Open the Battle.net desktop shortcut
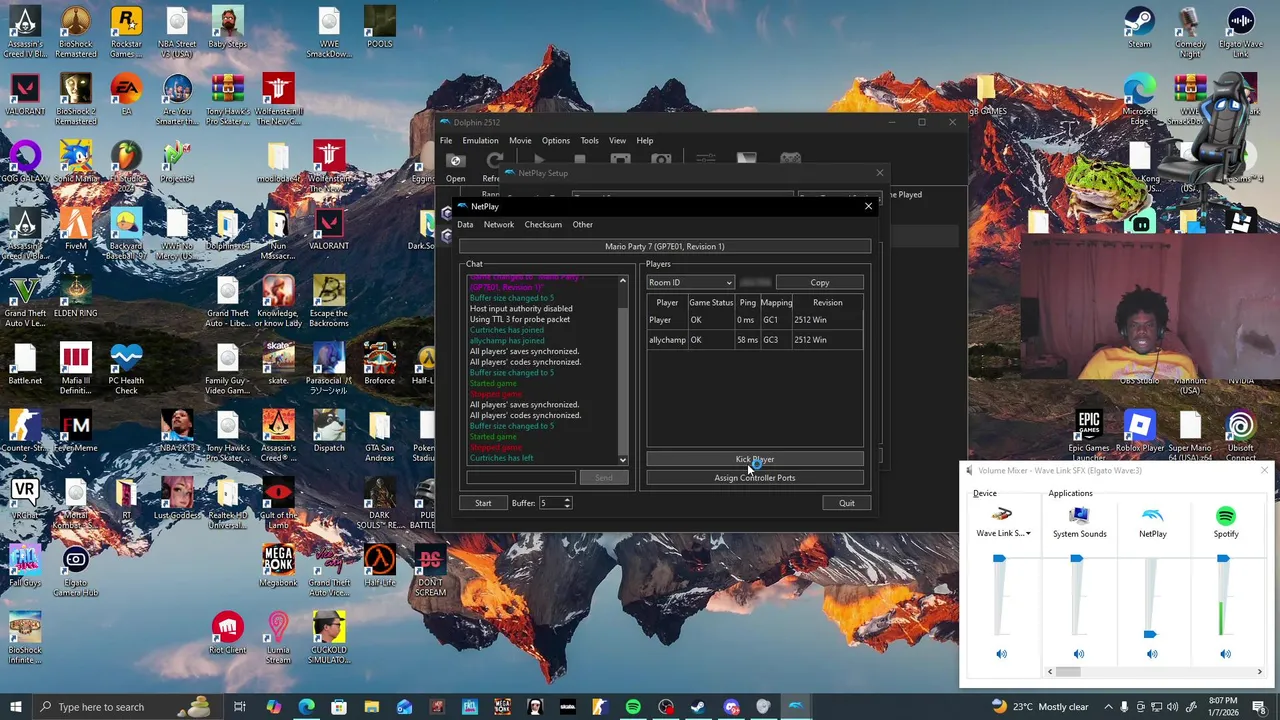 coord(25,363)
